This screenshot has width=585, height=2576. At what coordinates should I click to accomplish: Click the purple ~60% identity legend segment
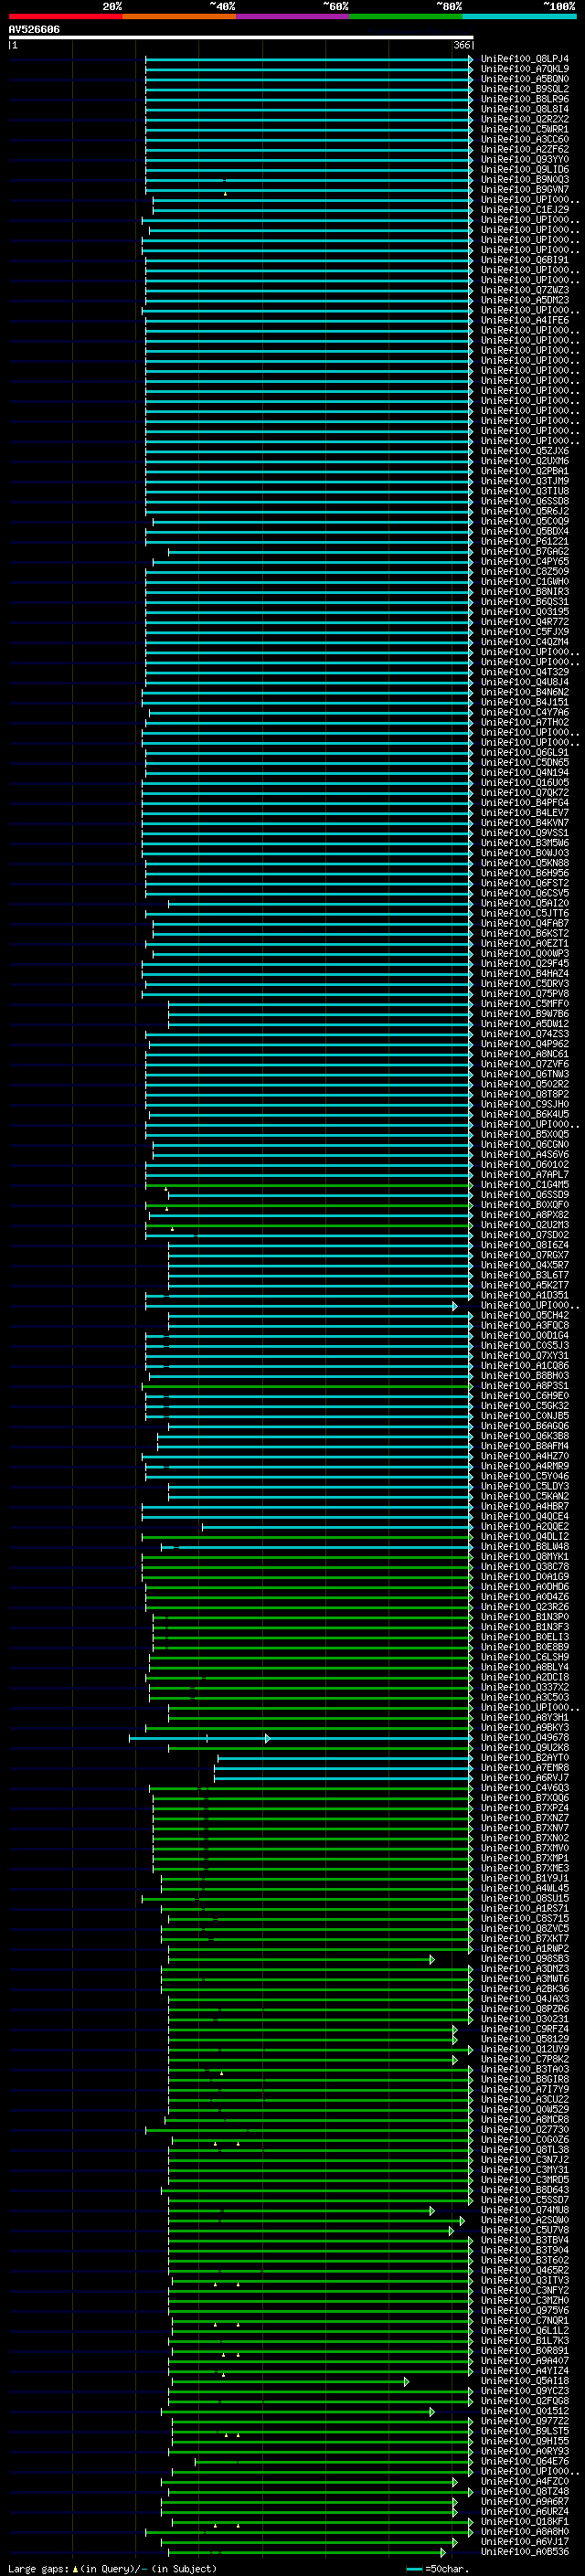pyautogui.click(x=293, y=16)
